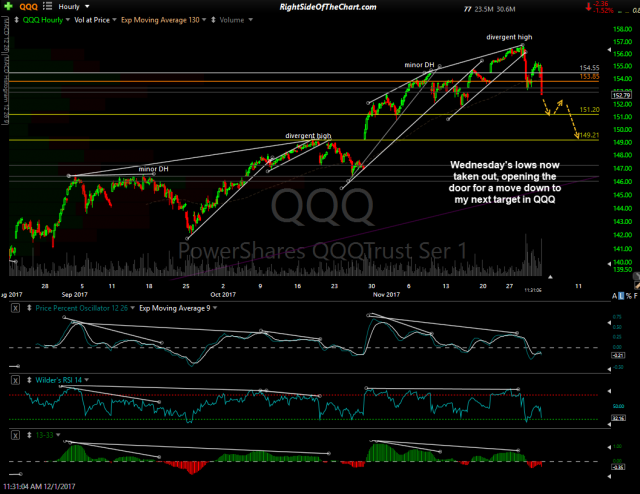This screenshot has width=640, height=494.
Task: Expand the Wilder's RSI 14 dropdown
Action: [x=87, y=380]
